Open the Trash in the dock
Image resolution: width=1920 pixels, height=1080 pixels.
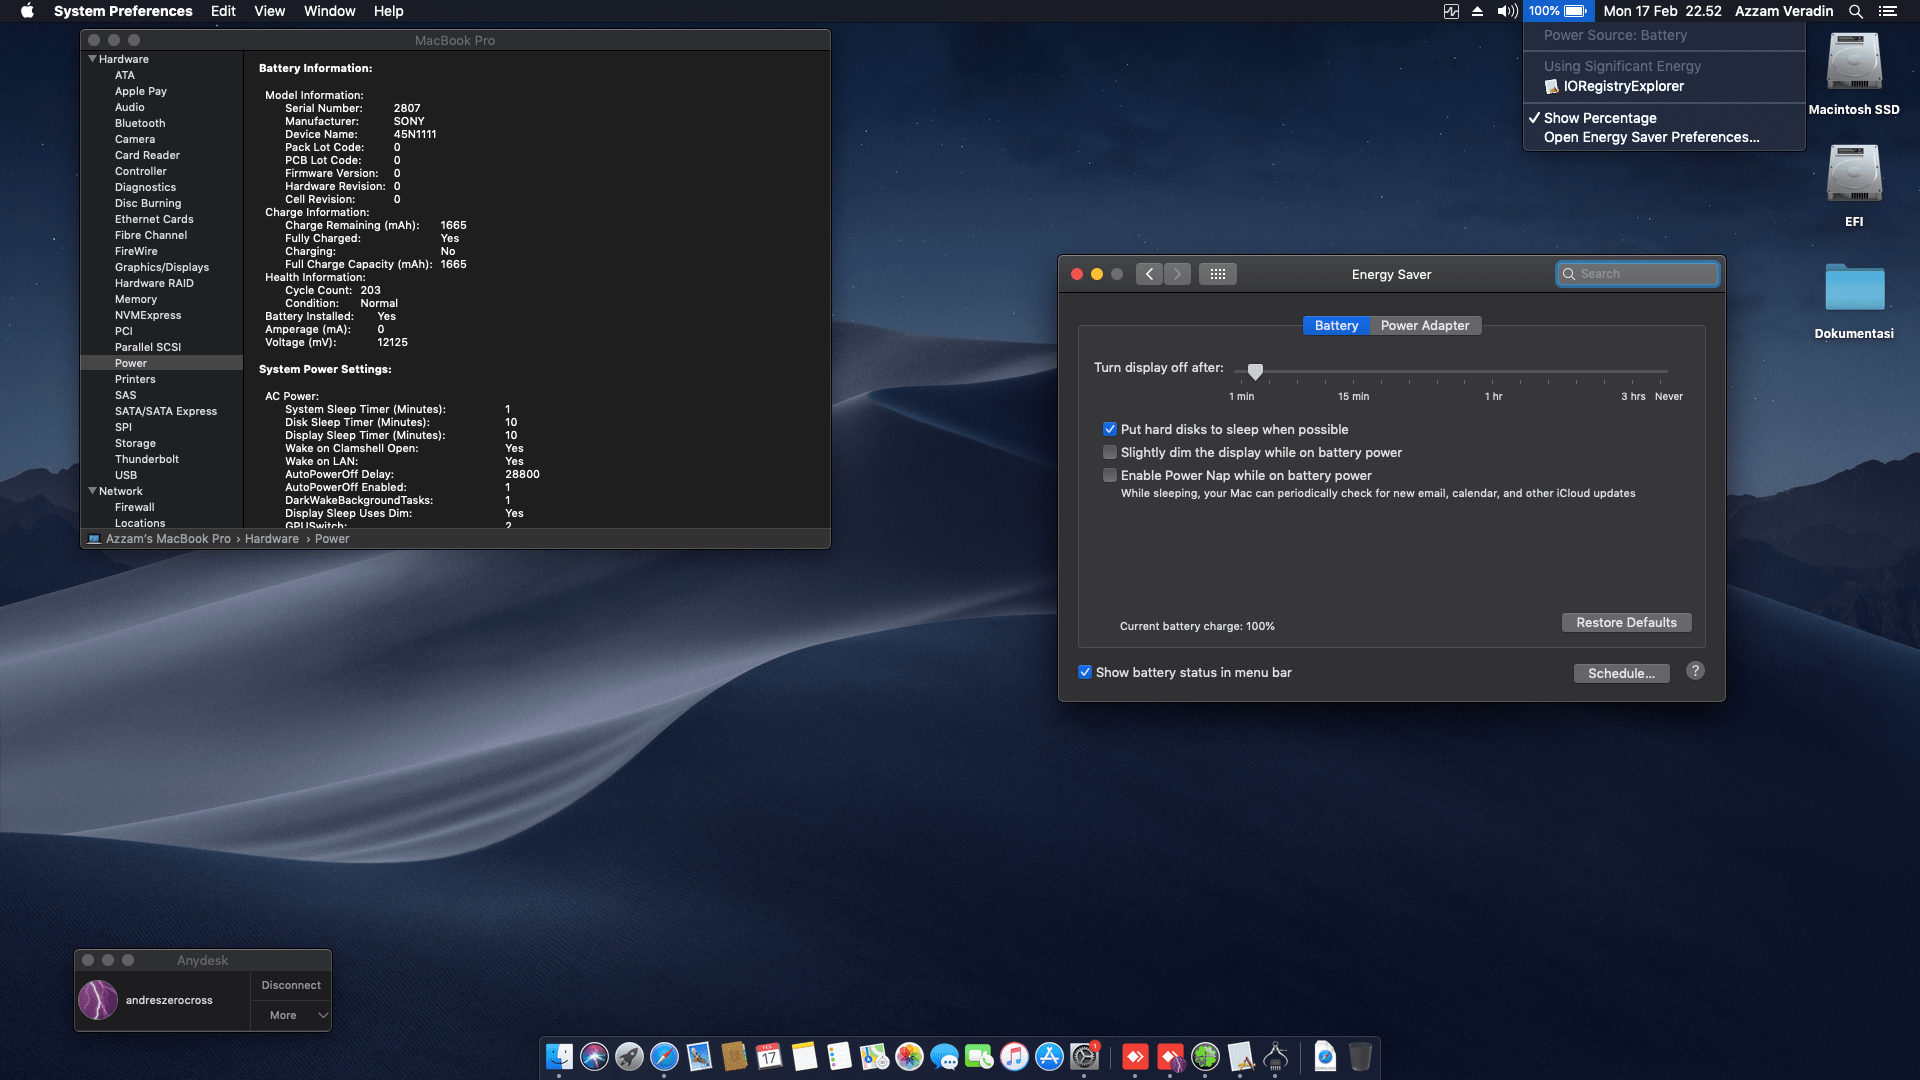1360,1056
